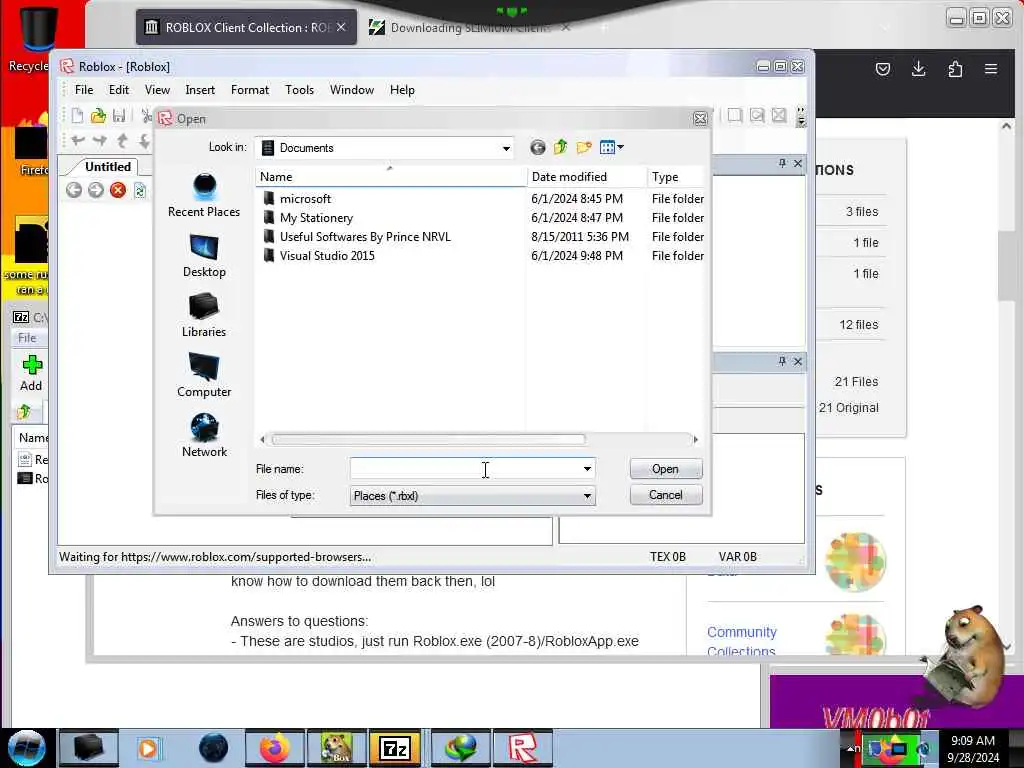1024x768 pixels.
Task: Sort by Type column header
Action: coord(677,177)
